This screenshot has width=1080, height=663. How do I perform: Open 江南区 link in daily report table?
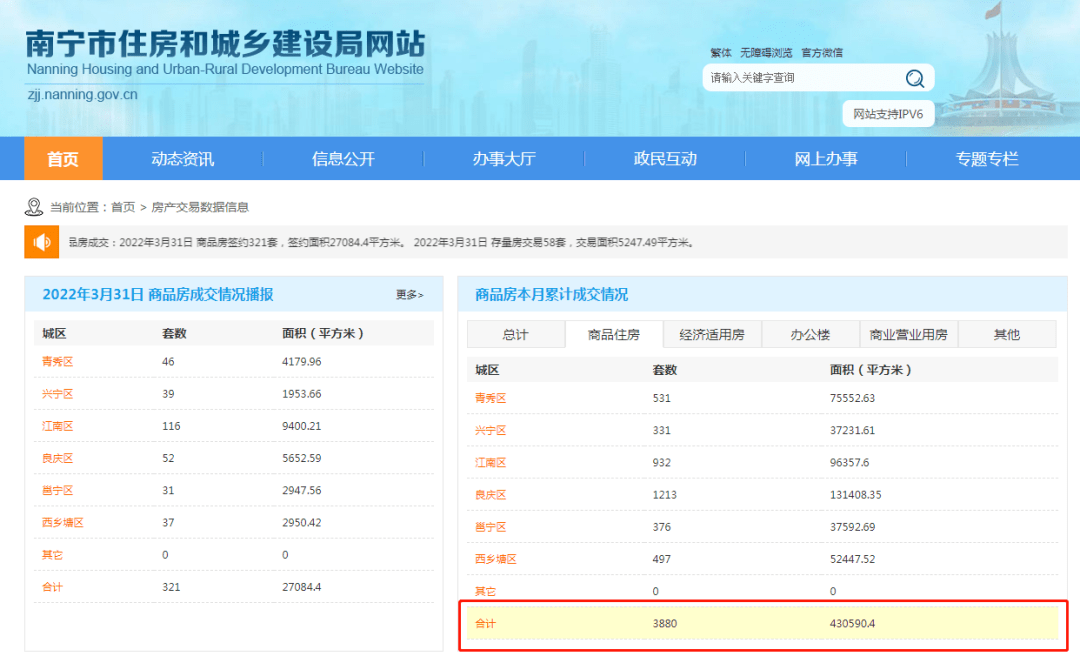tap(58, 426)
